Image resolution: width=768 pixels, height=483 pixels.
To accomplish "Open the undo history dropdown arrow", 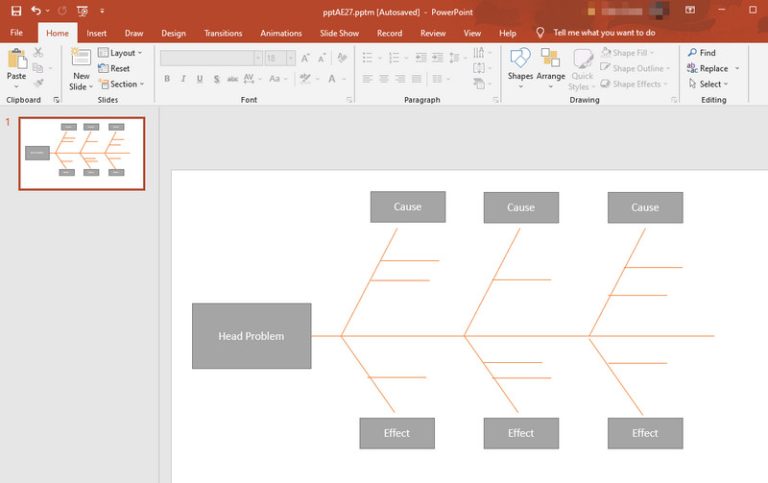I will coord(48,11).
